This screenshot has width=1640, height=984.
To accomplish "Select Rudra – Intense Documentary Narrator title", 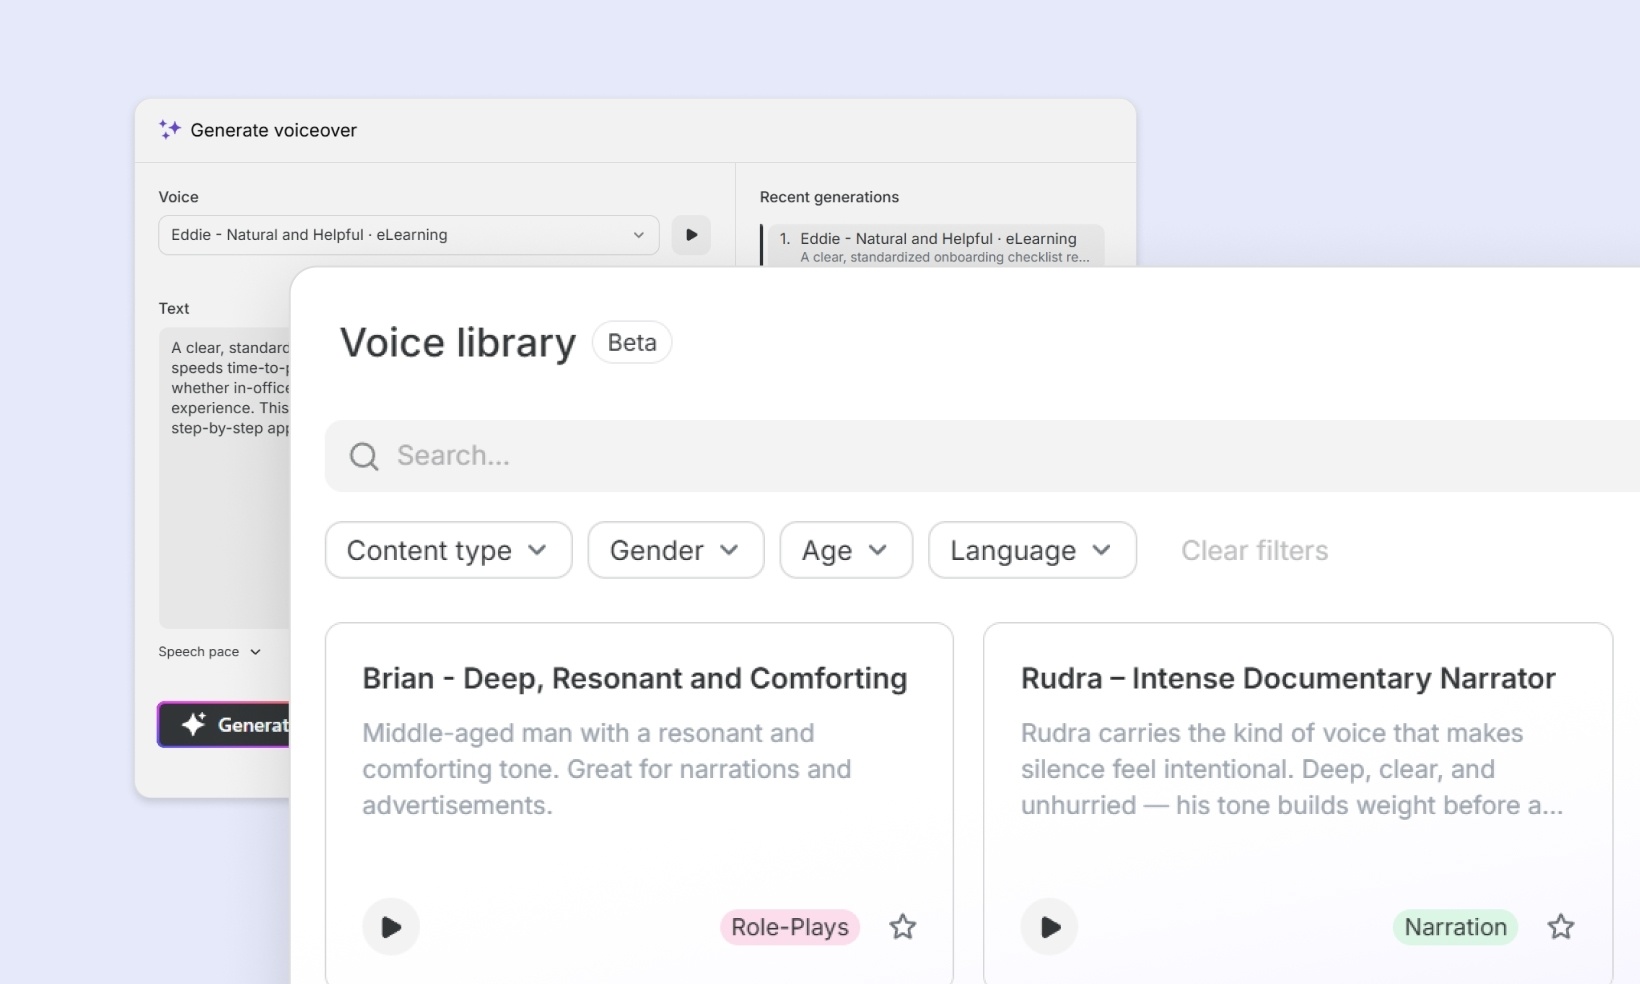I will (x=1288, y=679).
